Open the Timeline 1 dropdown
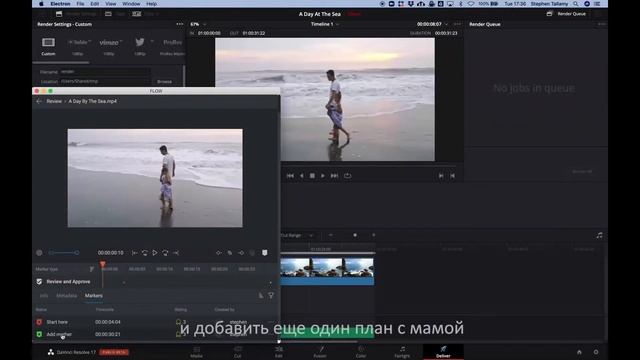Image resolution: width=640 pixels, height=360 pixels. pos(325,24)
